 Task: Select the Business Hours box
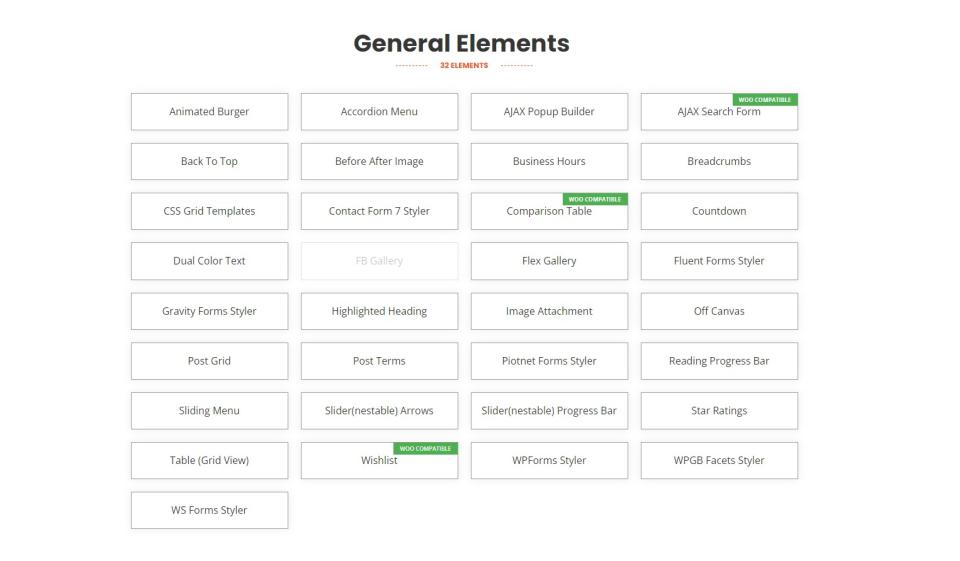(x=549, y=162)
